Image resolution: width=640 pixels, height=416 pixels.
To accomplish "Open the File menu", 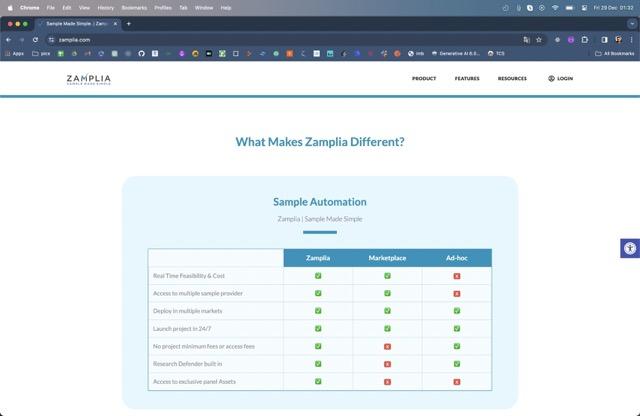I will click(51, 8).
